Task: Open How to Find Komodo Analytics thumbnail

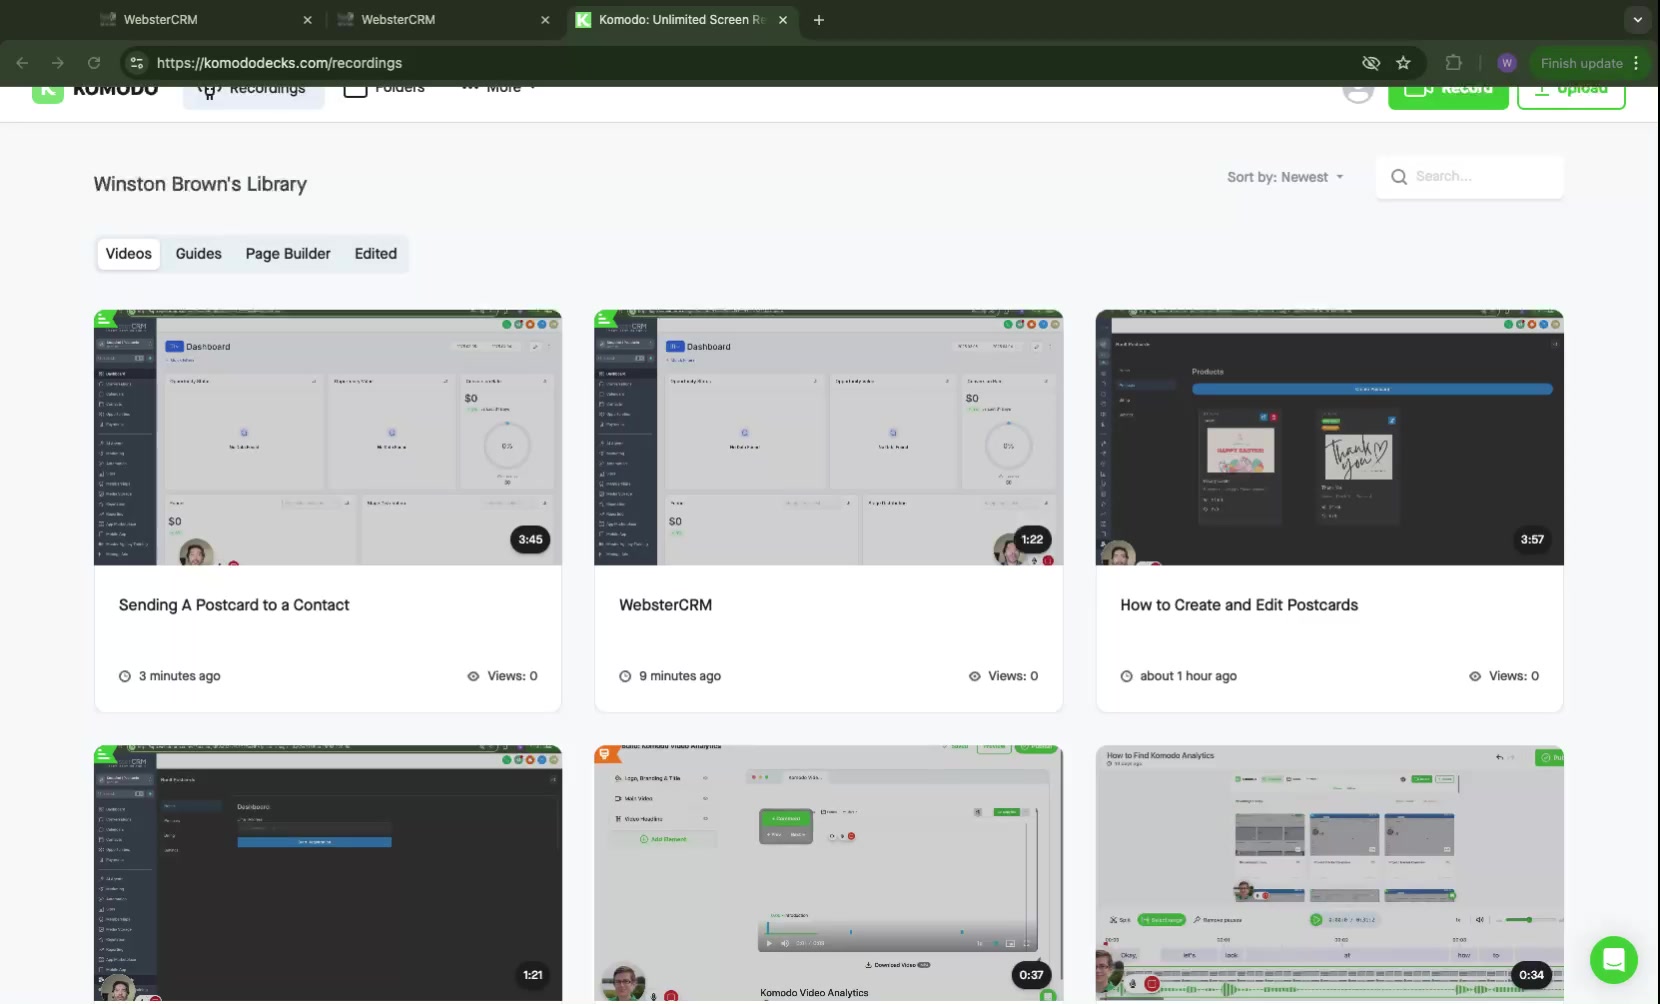Action: tap(1329, 873)
